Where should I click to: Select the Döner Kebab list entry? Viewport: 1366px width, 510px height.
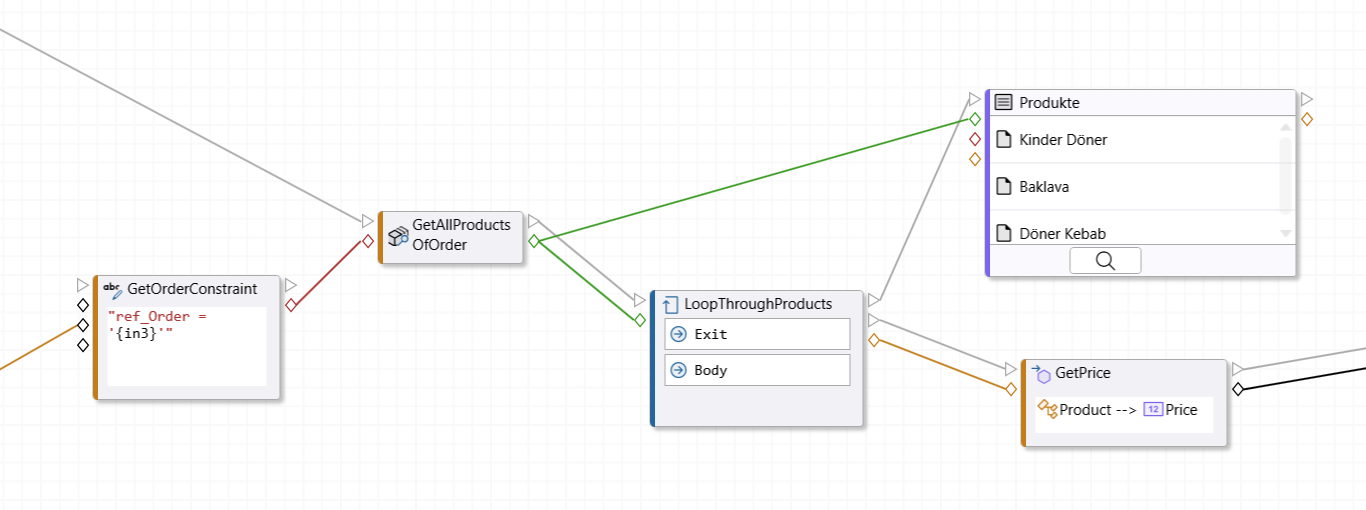[x=1062, y=234]
